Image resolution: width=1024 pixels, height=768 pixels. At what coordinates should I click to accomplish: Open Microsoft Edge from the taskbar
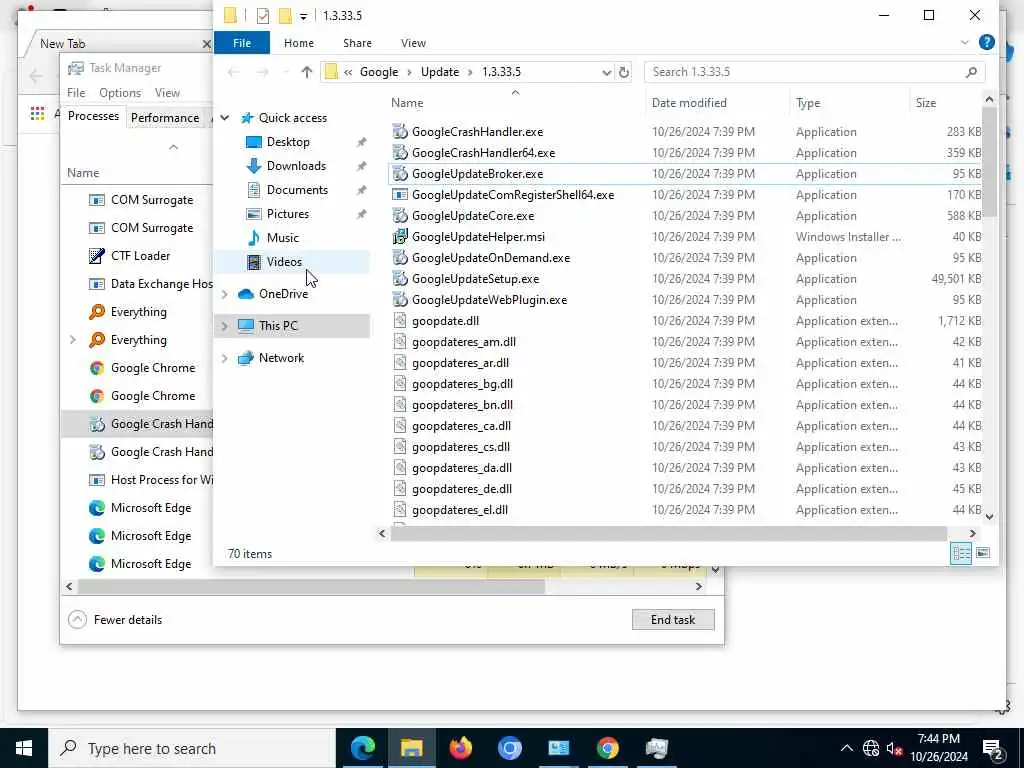click(362, 748)
